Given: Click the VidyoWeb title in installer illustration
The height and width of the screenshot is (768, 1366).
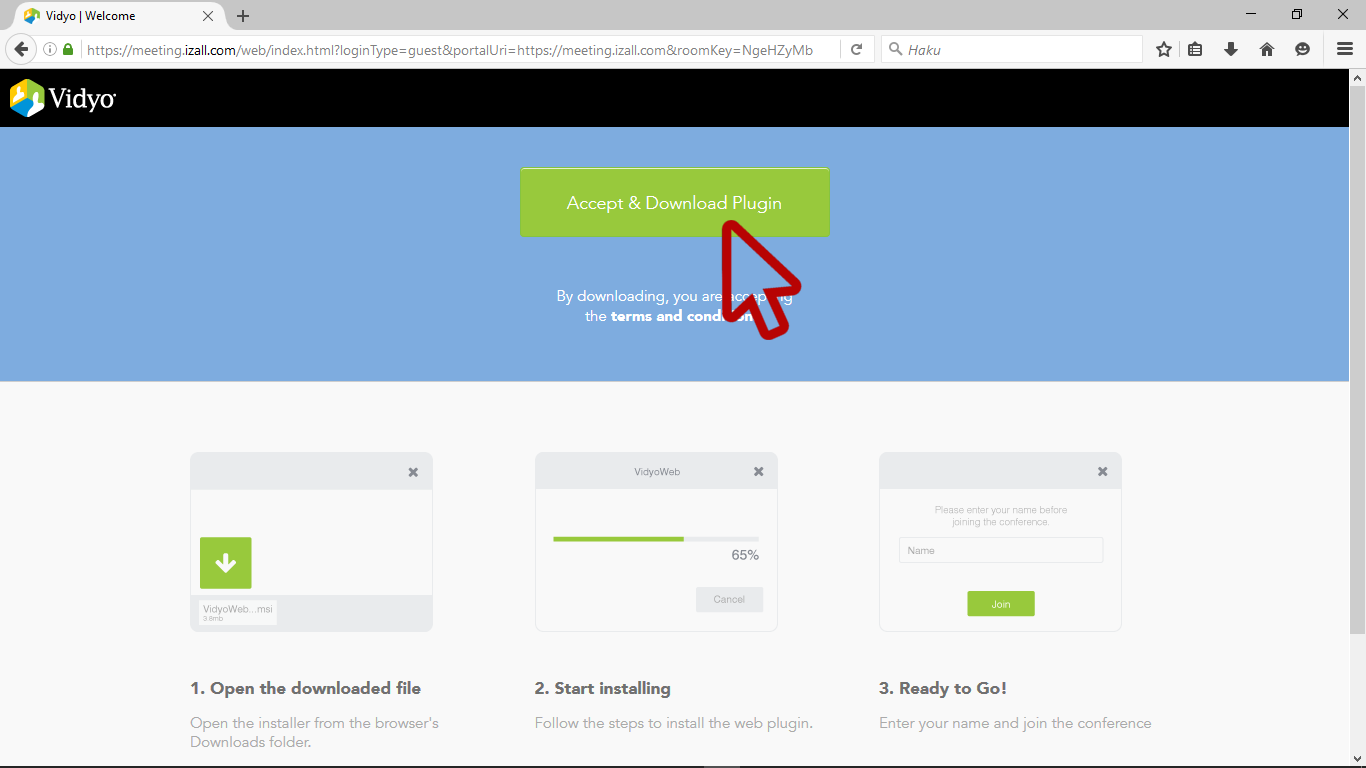Looking at the screenshot, I should (x=657, y=471).
